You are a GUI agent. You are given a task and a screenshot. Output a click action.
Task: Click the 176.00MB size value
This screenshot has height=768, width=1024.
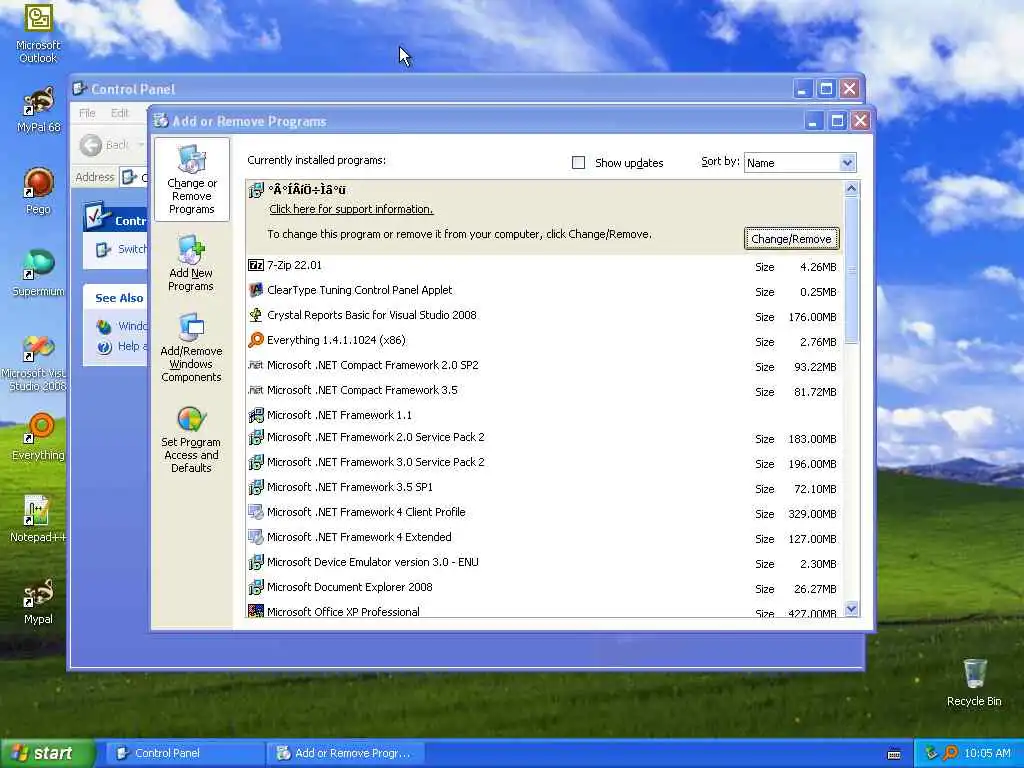click(812, 317)
